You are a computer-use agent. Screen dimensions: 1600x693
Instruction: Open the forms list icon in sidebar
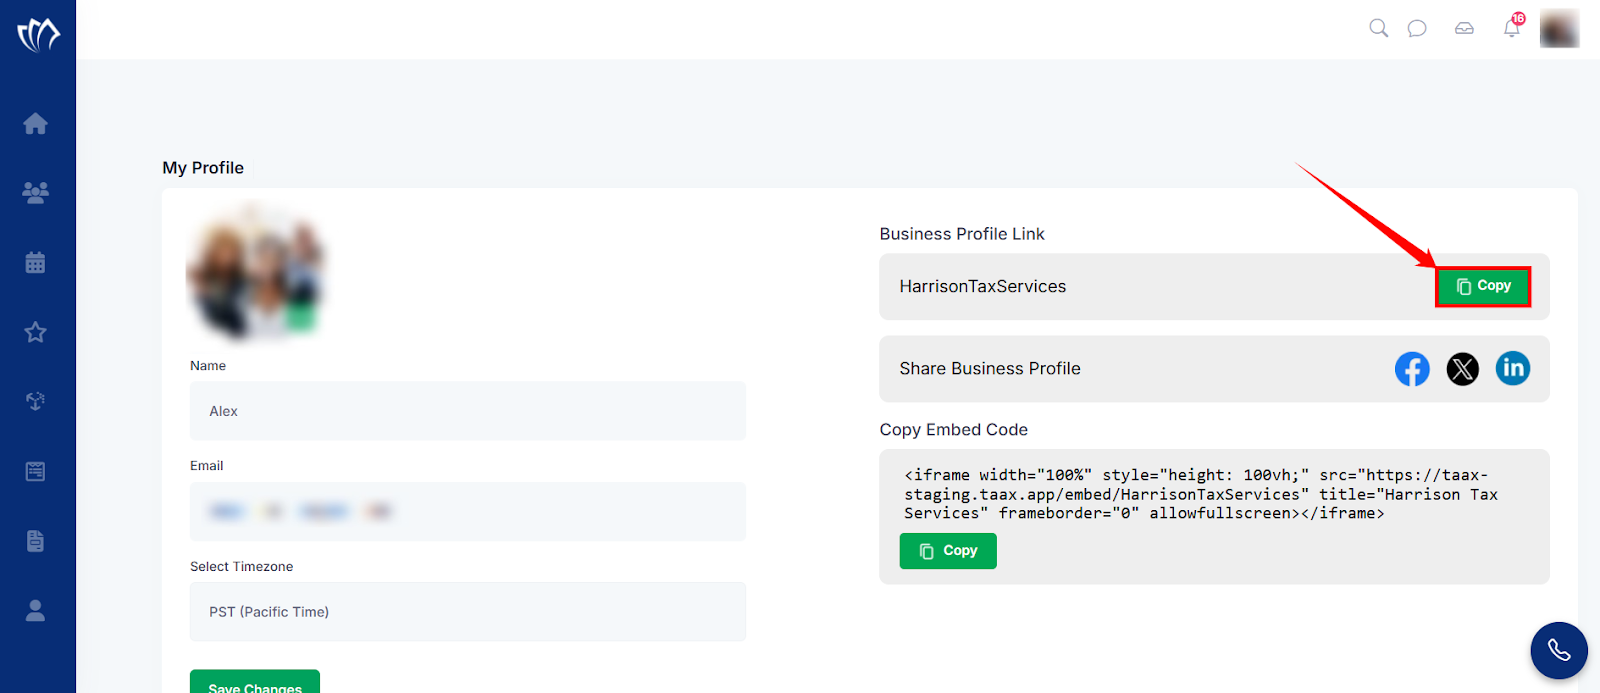pos(36,471)
